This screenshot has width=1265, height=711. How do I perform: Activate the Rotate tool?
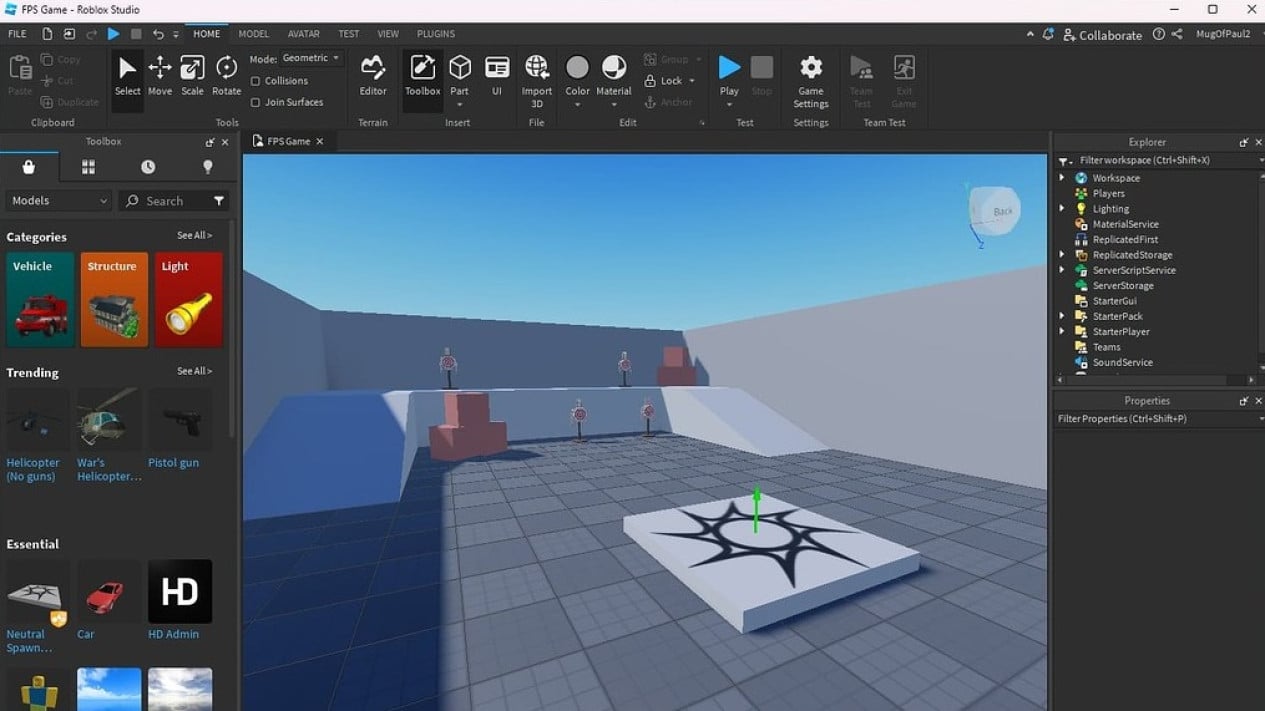pos(227,76)
